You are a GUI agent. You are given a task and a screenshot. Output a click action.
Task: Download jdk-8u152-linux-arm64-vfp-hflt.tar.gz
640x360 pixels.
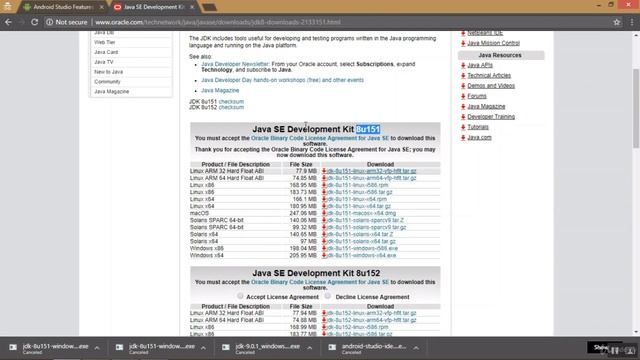click(x=371, y=320)
